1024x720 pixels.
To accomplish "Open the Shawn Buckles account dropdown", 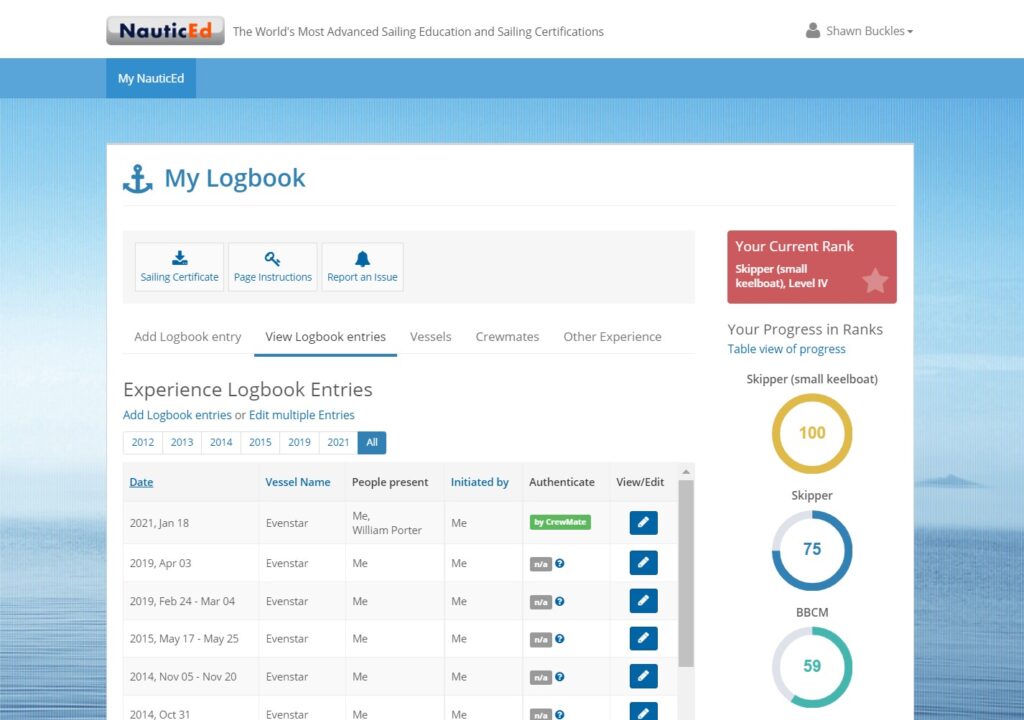I will point(866,30).
